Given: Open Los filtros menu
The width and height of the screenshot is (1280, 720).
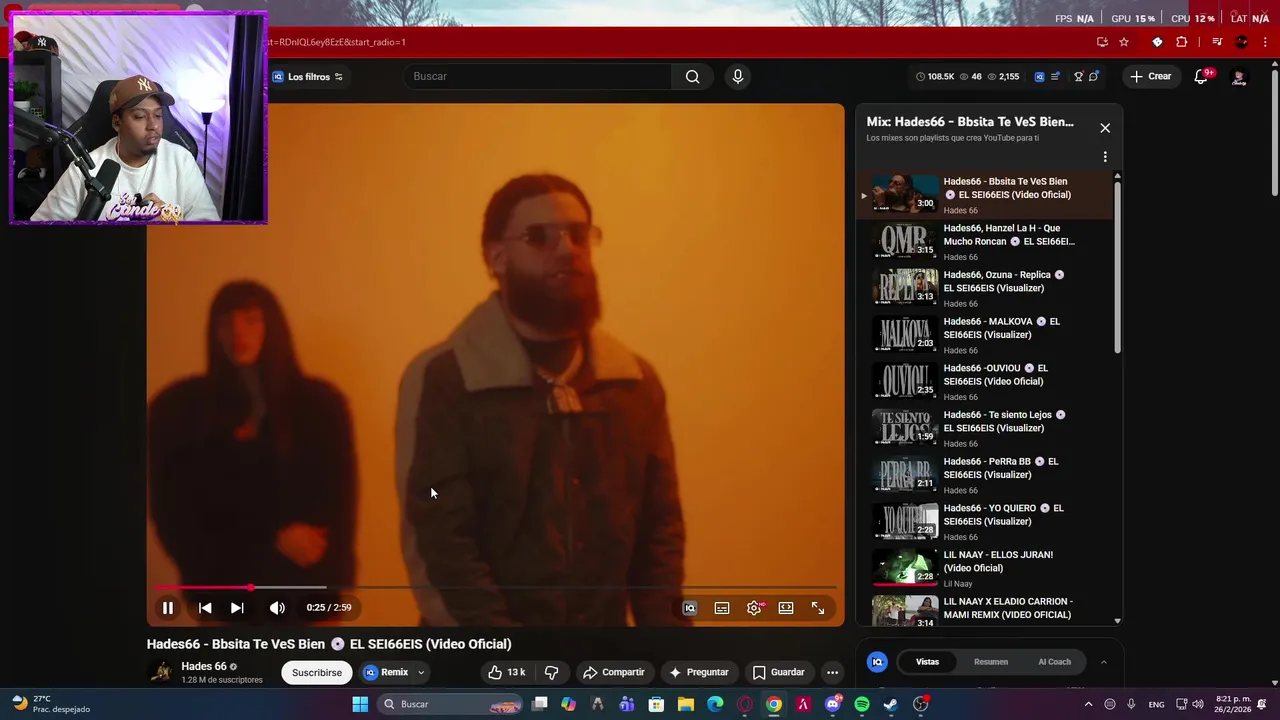Looking at the screenshot, I should pos(308,77).
